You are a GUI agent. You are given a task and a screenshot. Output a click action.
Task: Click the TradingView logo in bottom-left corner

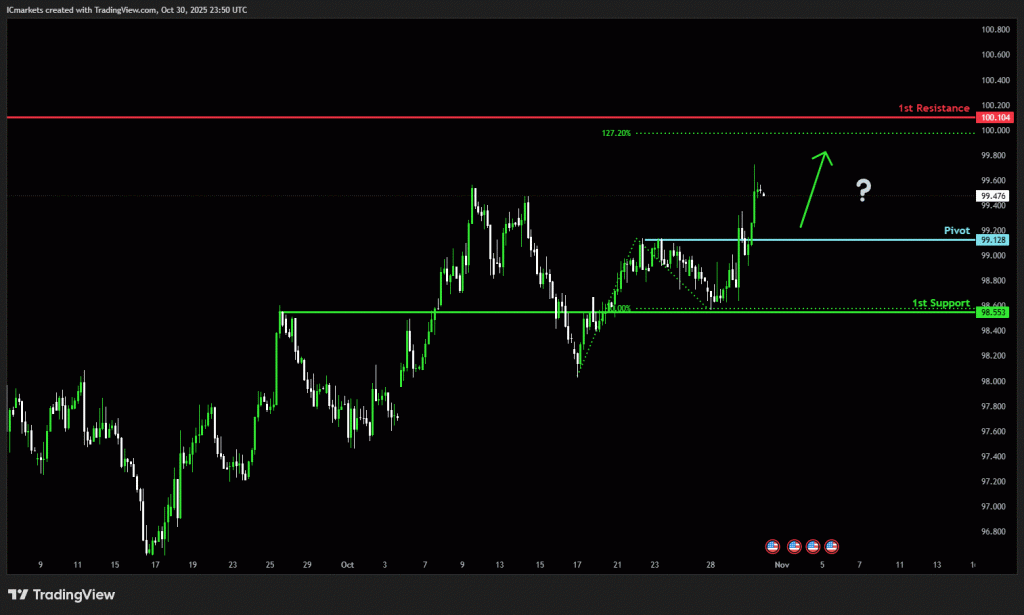coord(62,595)
